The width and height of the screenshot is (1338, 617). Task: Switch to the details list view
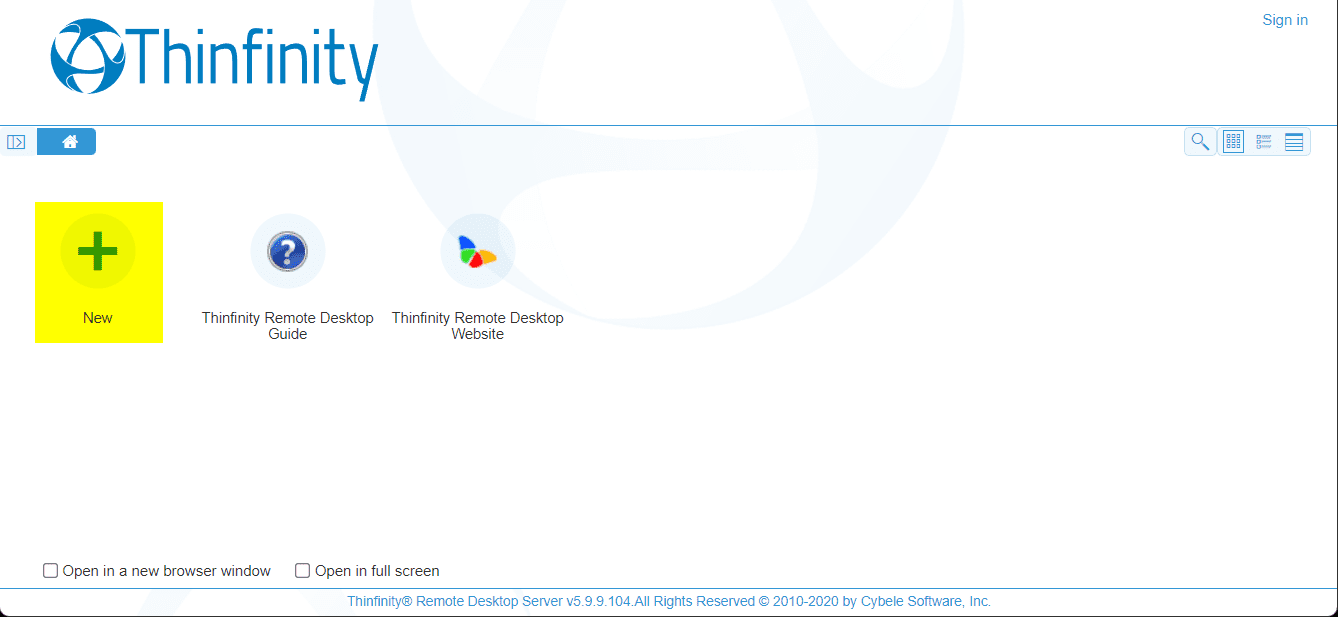tap(1263, 142)
